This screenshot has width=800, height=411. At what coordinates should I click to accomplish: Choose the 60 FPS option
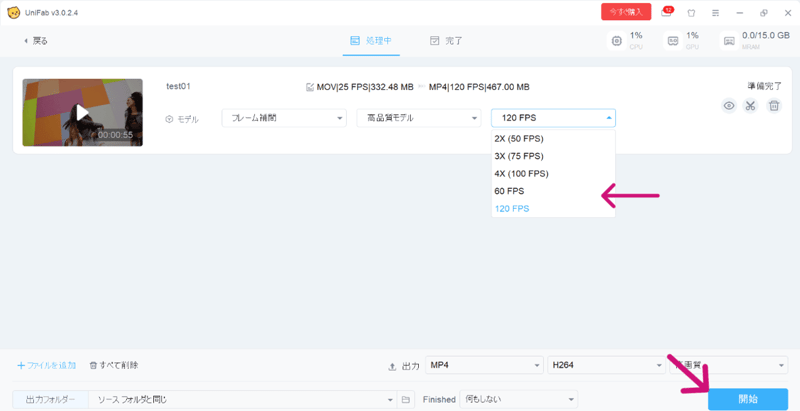point(510,190)
